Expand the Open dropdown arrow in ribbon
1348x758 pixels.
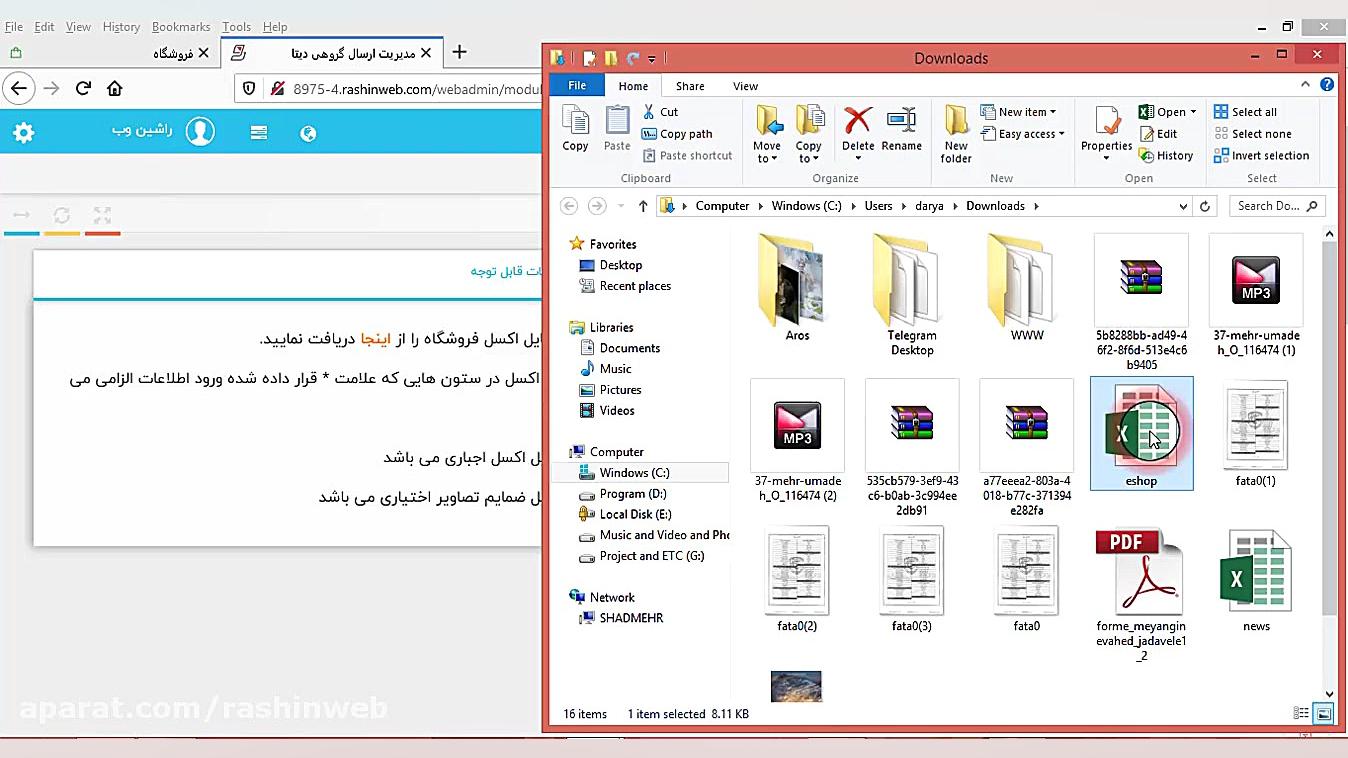[x=1194, y=113]
